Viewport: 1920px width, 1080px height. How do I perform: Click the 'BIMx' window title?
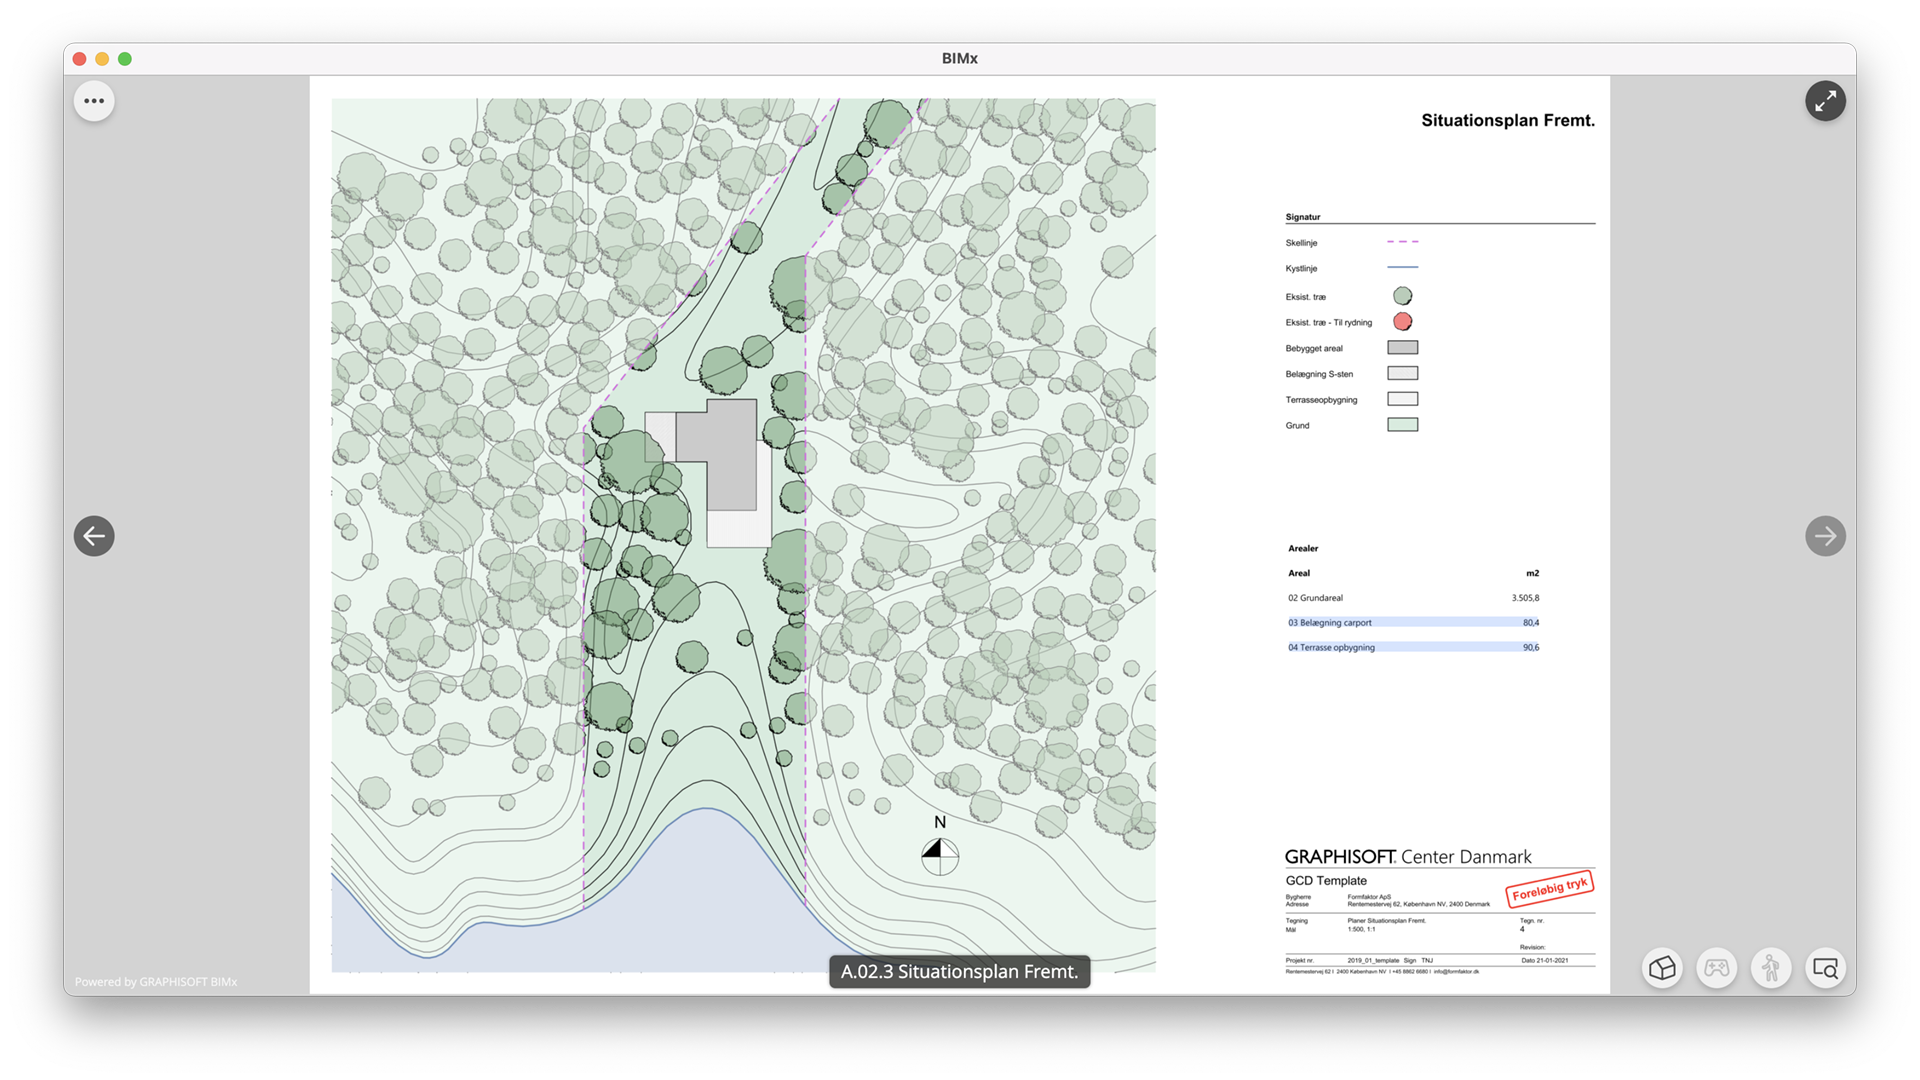tap(959, 58)
